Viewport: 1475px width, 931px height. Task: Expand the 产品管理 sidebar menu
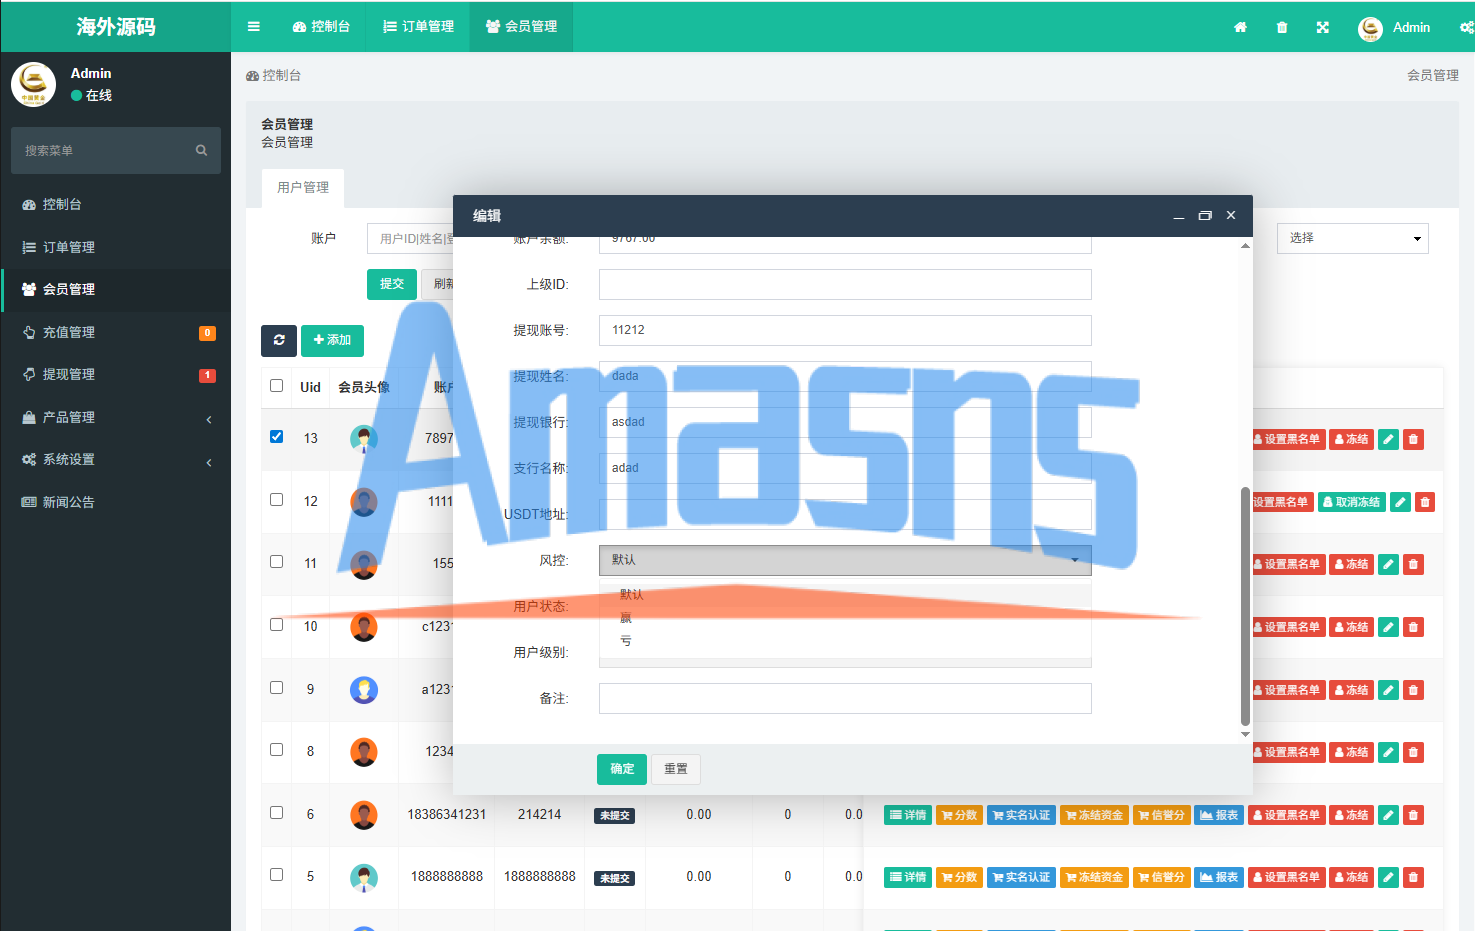pyautogui.click(x=115, y=418)
